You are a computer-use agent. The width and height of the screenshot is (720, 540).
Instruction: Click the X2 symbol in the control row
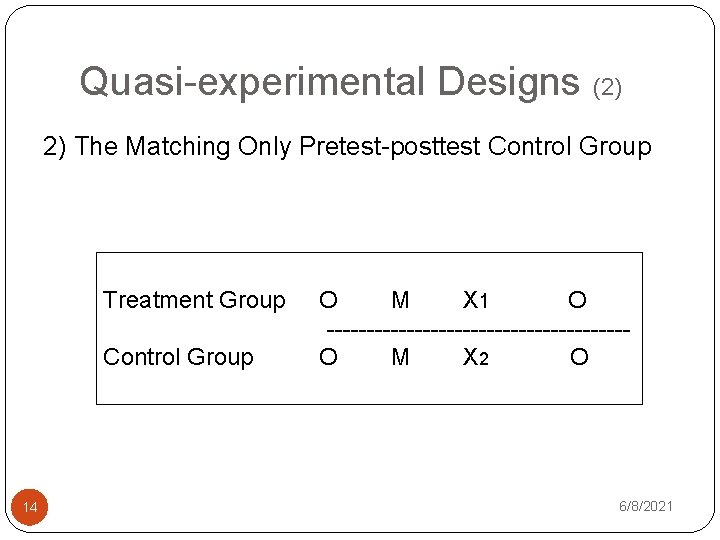(x=476, y=357)
